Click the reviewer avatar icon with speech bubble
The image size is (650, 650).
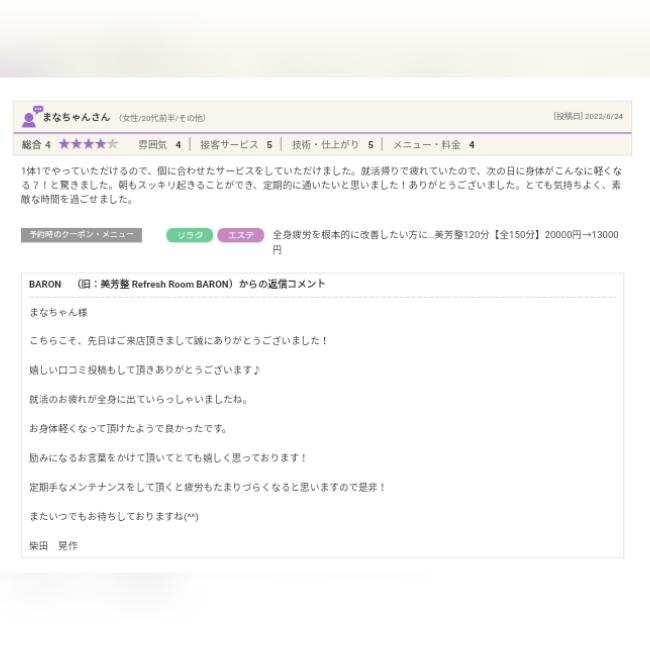point(32,117)
